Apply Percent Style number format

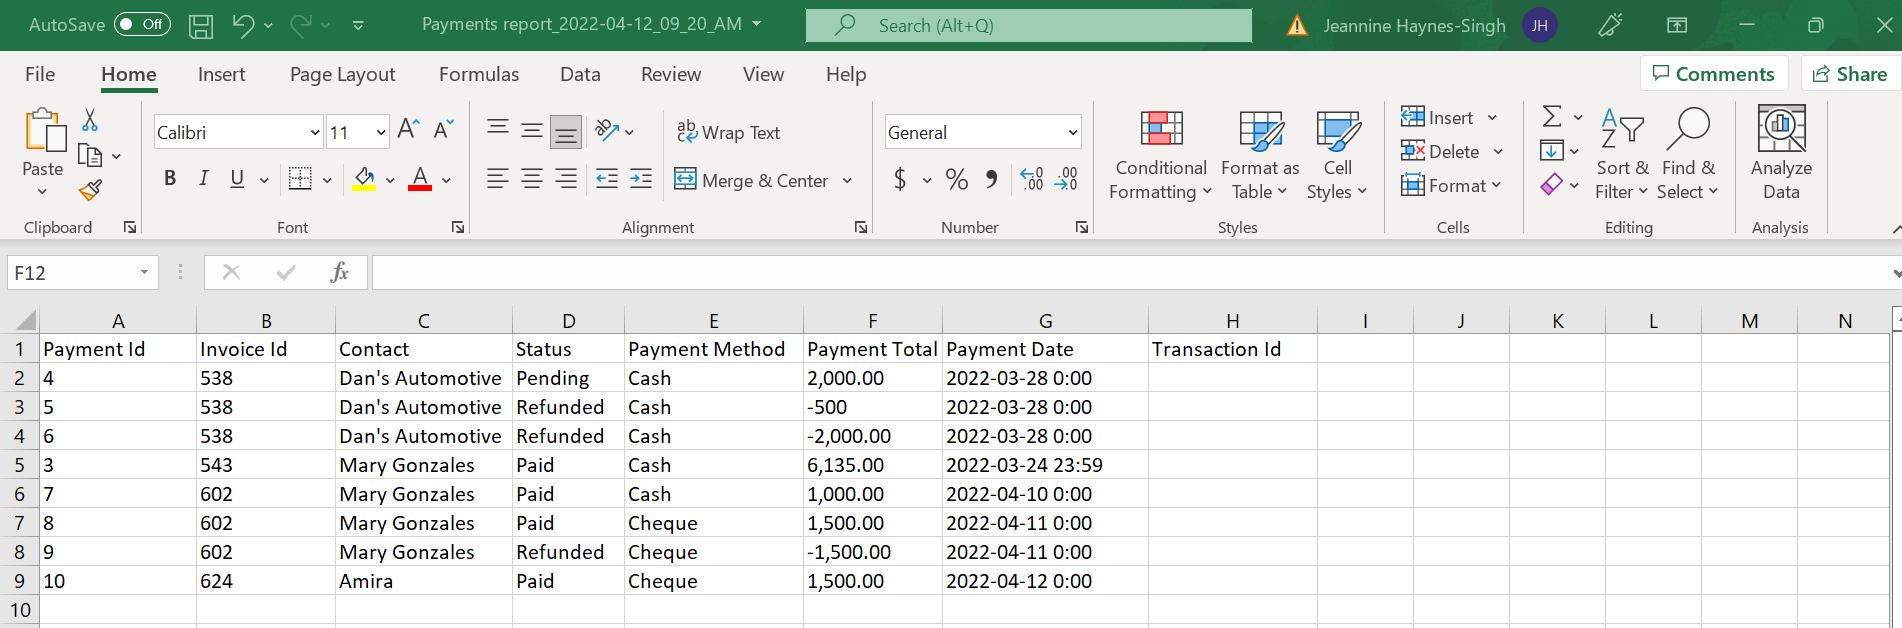click(x=956, y=180)
